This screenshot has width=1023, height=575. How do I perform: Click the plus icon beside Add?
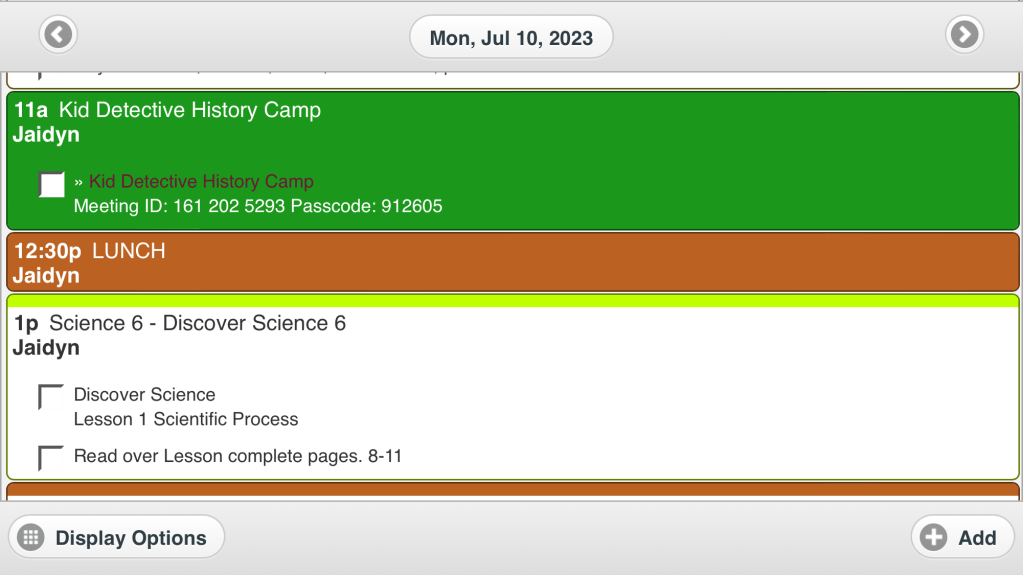[933, 538]
